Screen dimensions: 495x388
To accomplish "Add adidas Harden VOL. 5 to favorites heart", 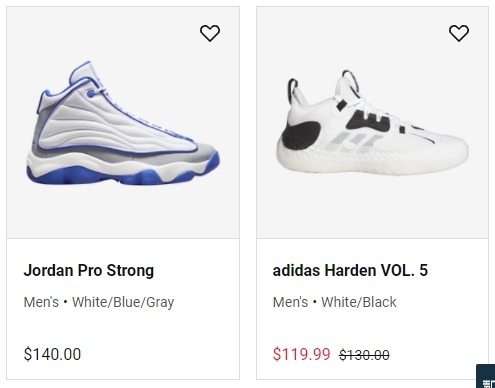I will 459,33.
